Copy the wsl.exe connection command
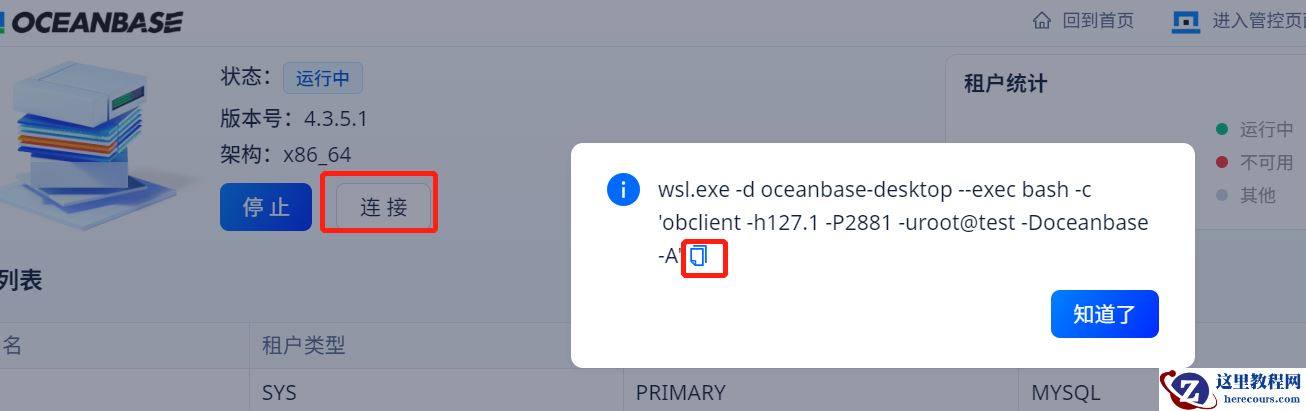 pos(699,256)
